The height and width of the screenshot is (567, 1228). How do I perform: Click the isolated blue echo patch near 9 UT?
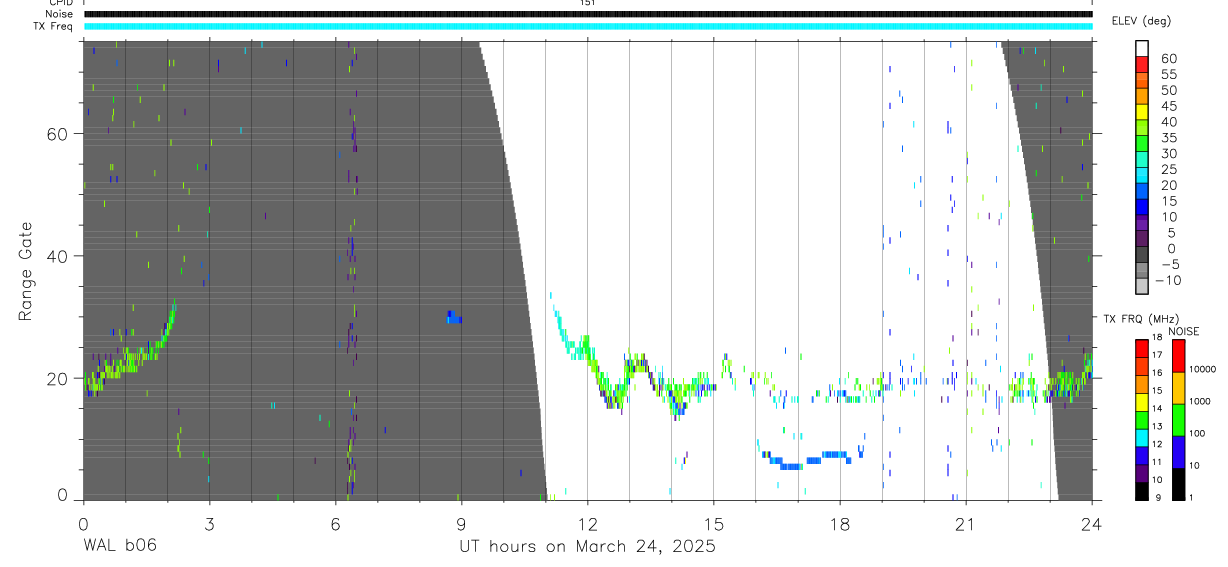454,317
